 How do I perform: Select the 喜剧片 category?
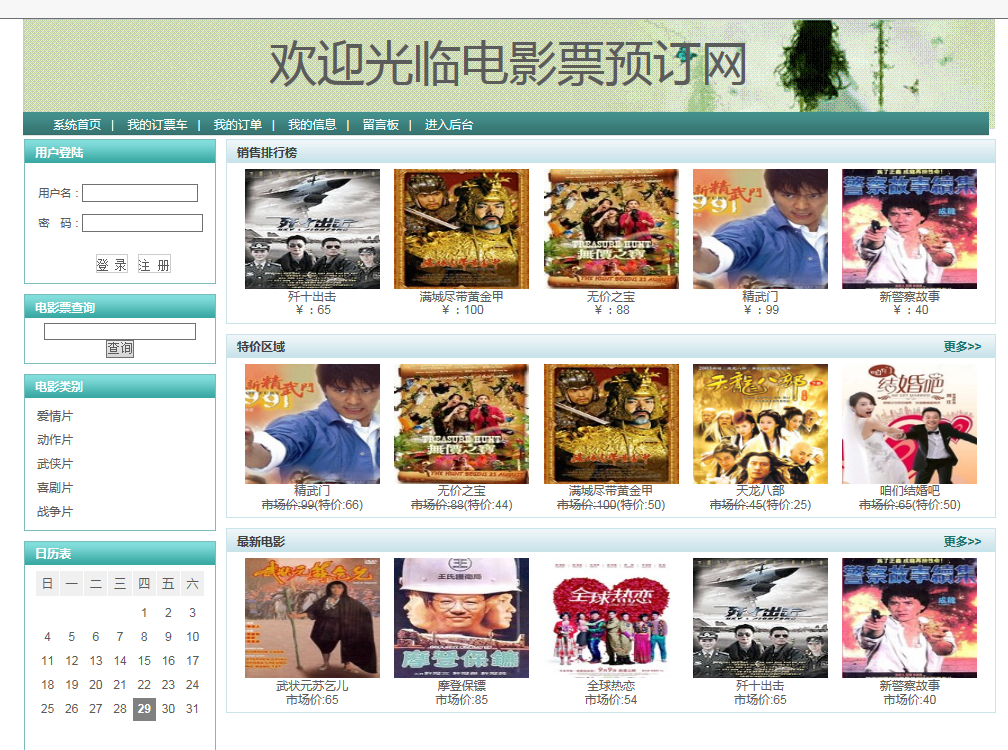coord(55,488)
